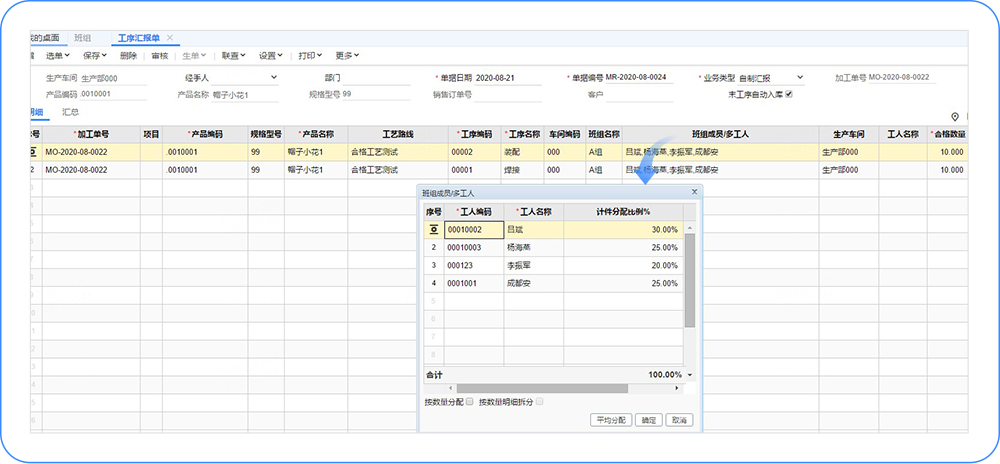Click worker name 杨海燕 in dialog
1000x464 pixels.
click(534, 247)
